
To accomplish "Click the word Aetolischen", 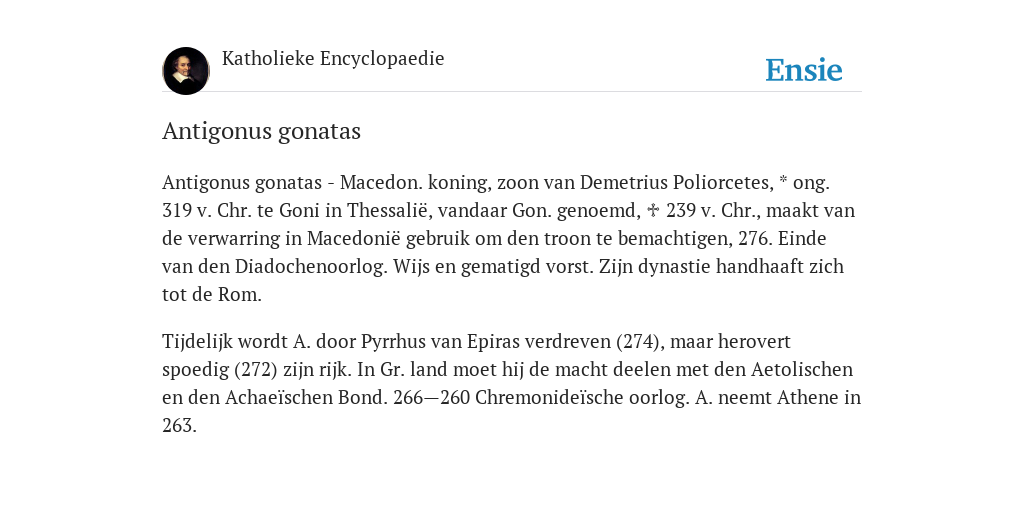I will 802,370.
